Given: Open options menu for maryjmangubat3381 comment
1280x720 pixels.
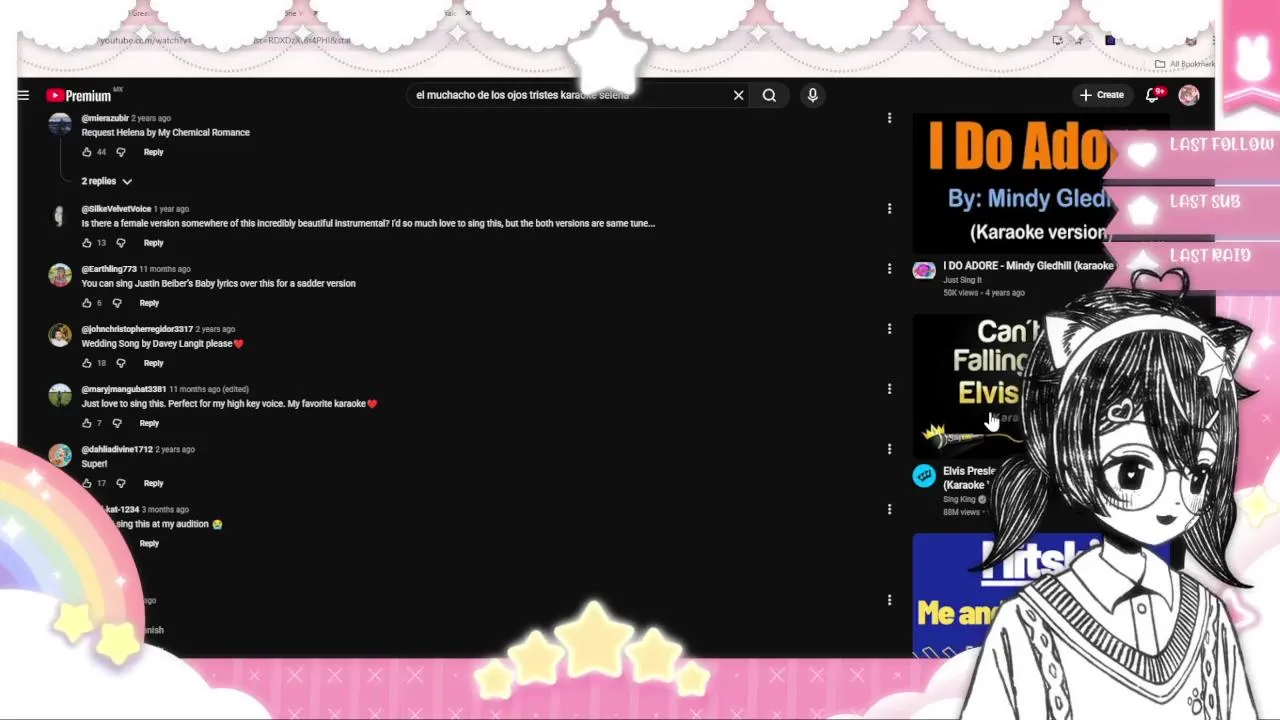Looking at the screenshot, I should (x=889, y=389).
